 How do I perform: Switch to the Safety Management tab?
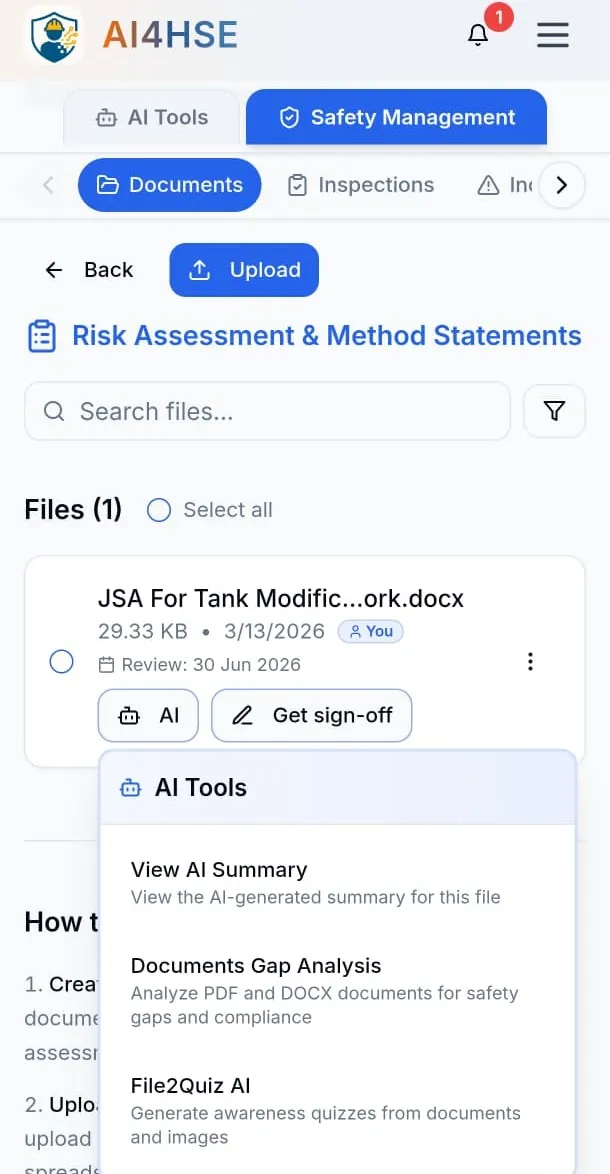397,118
